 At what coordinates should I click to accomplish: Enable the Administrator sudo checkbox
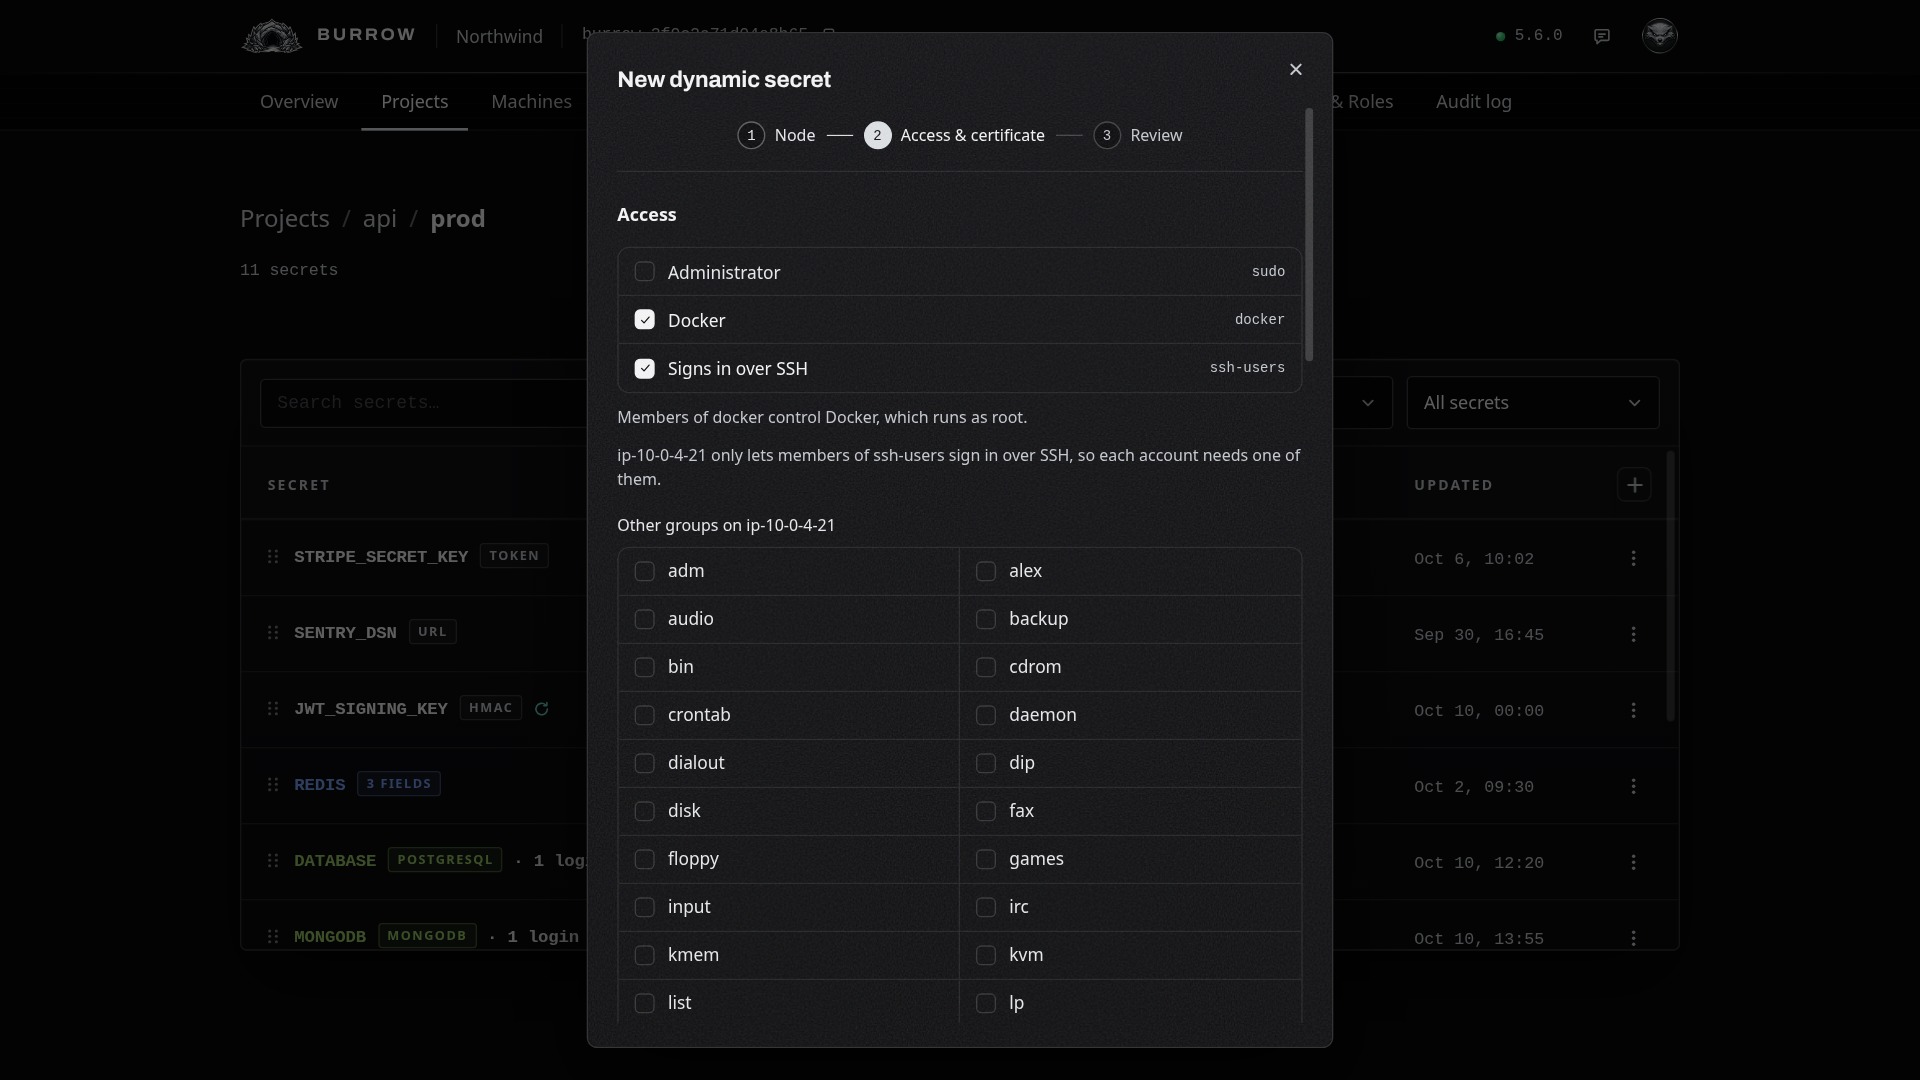645,272
